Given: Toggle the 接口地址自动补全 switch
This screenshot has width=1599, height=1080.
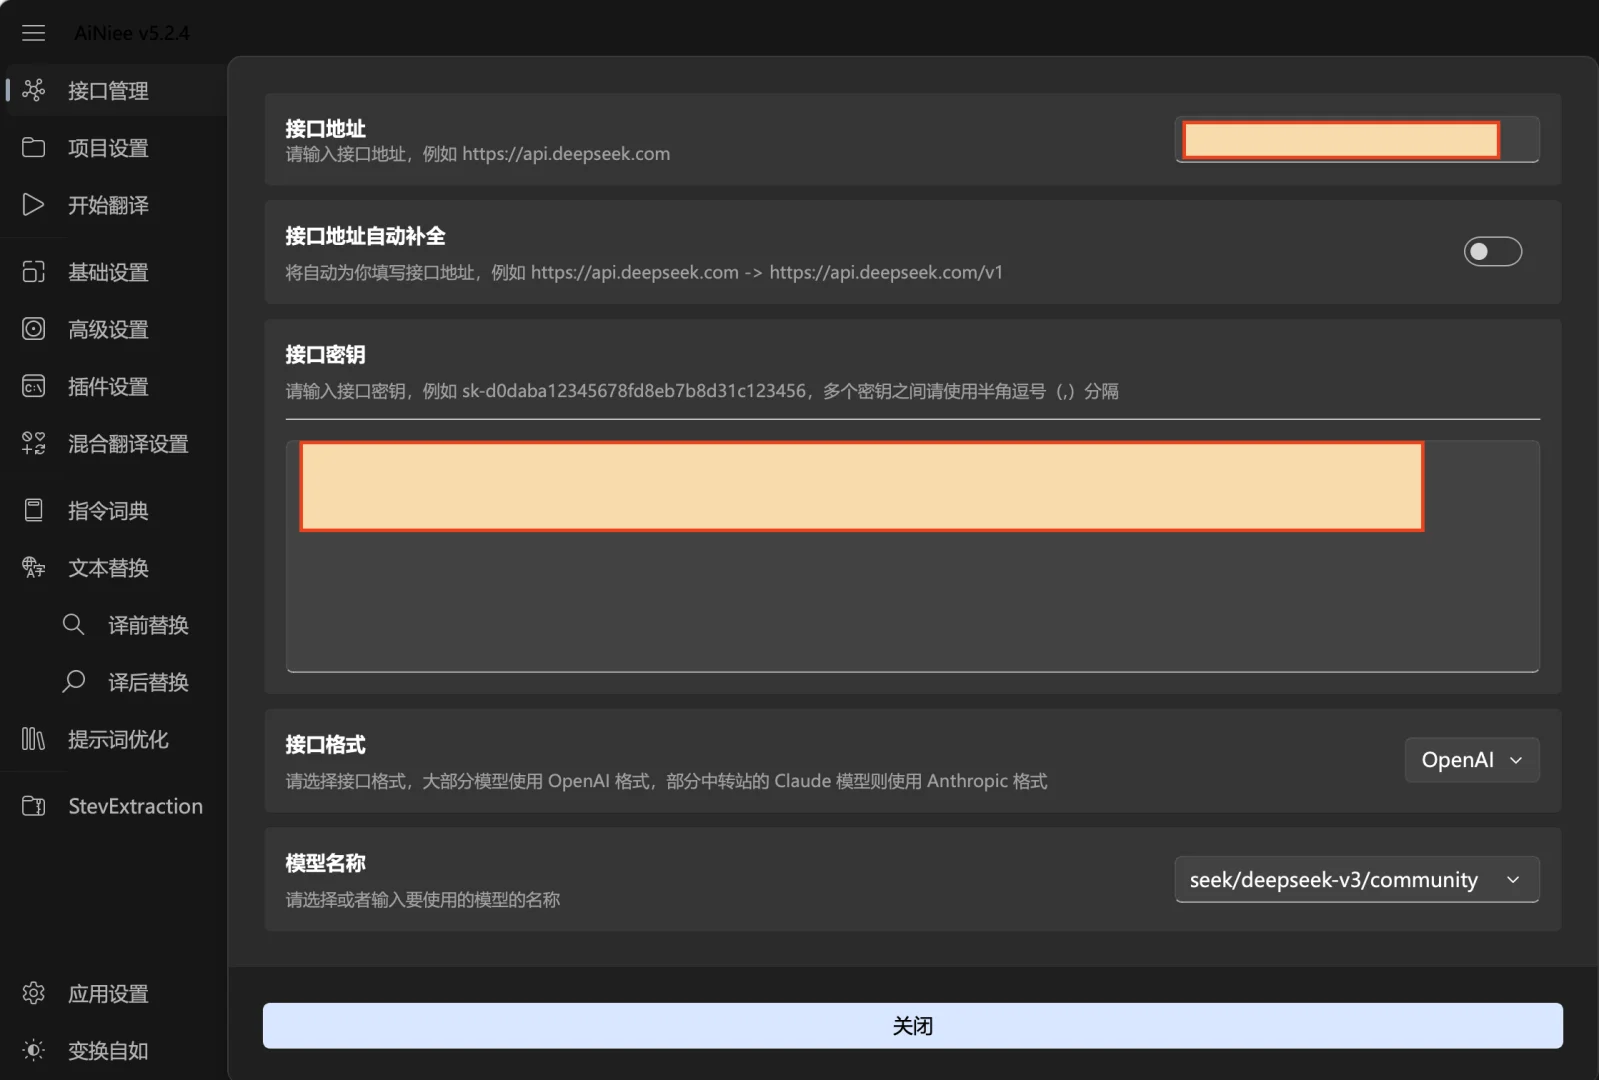Looking at the screenshot, I should (x=1492, y=251).
